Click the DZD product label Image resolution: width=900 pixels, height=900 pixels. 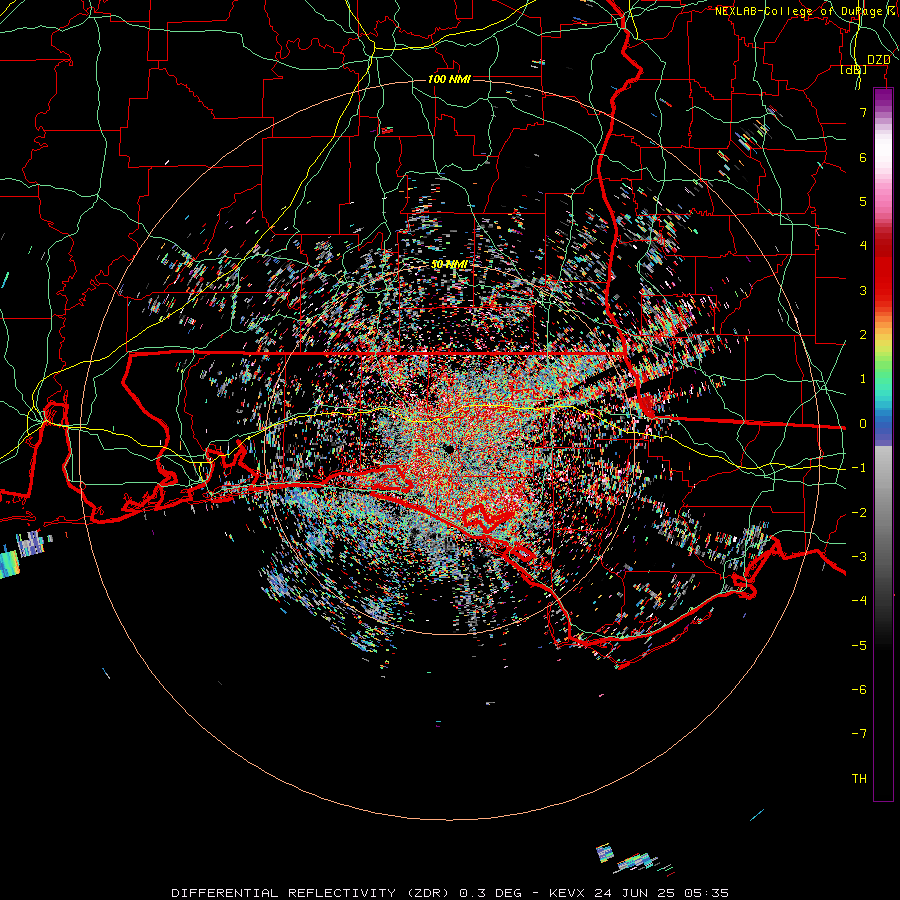point(879,60)
